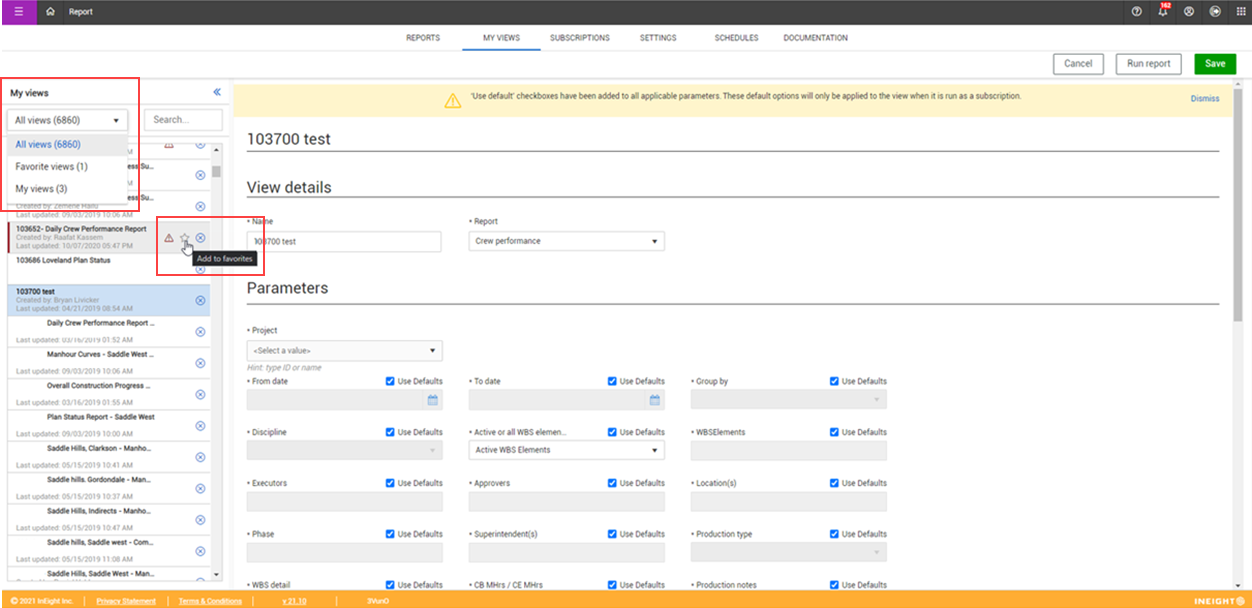This screenshot has width=1252, height=608.
Task: Uncheck Use Defaults for From date
Action: pyautogui.click(x=391, y=381)
